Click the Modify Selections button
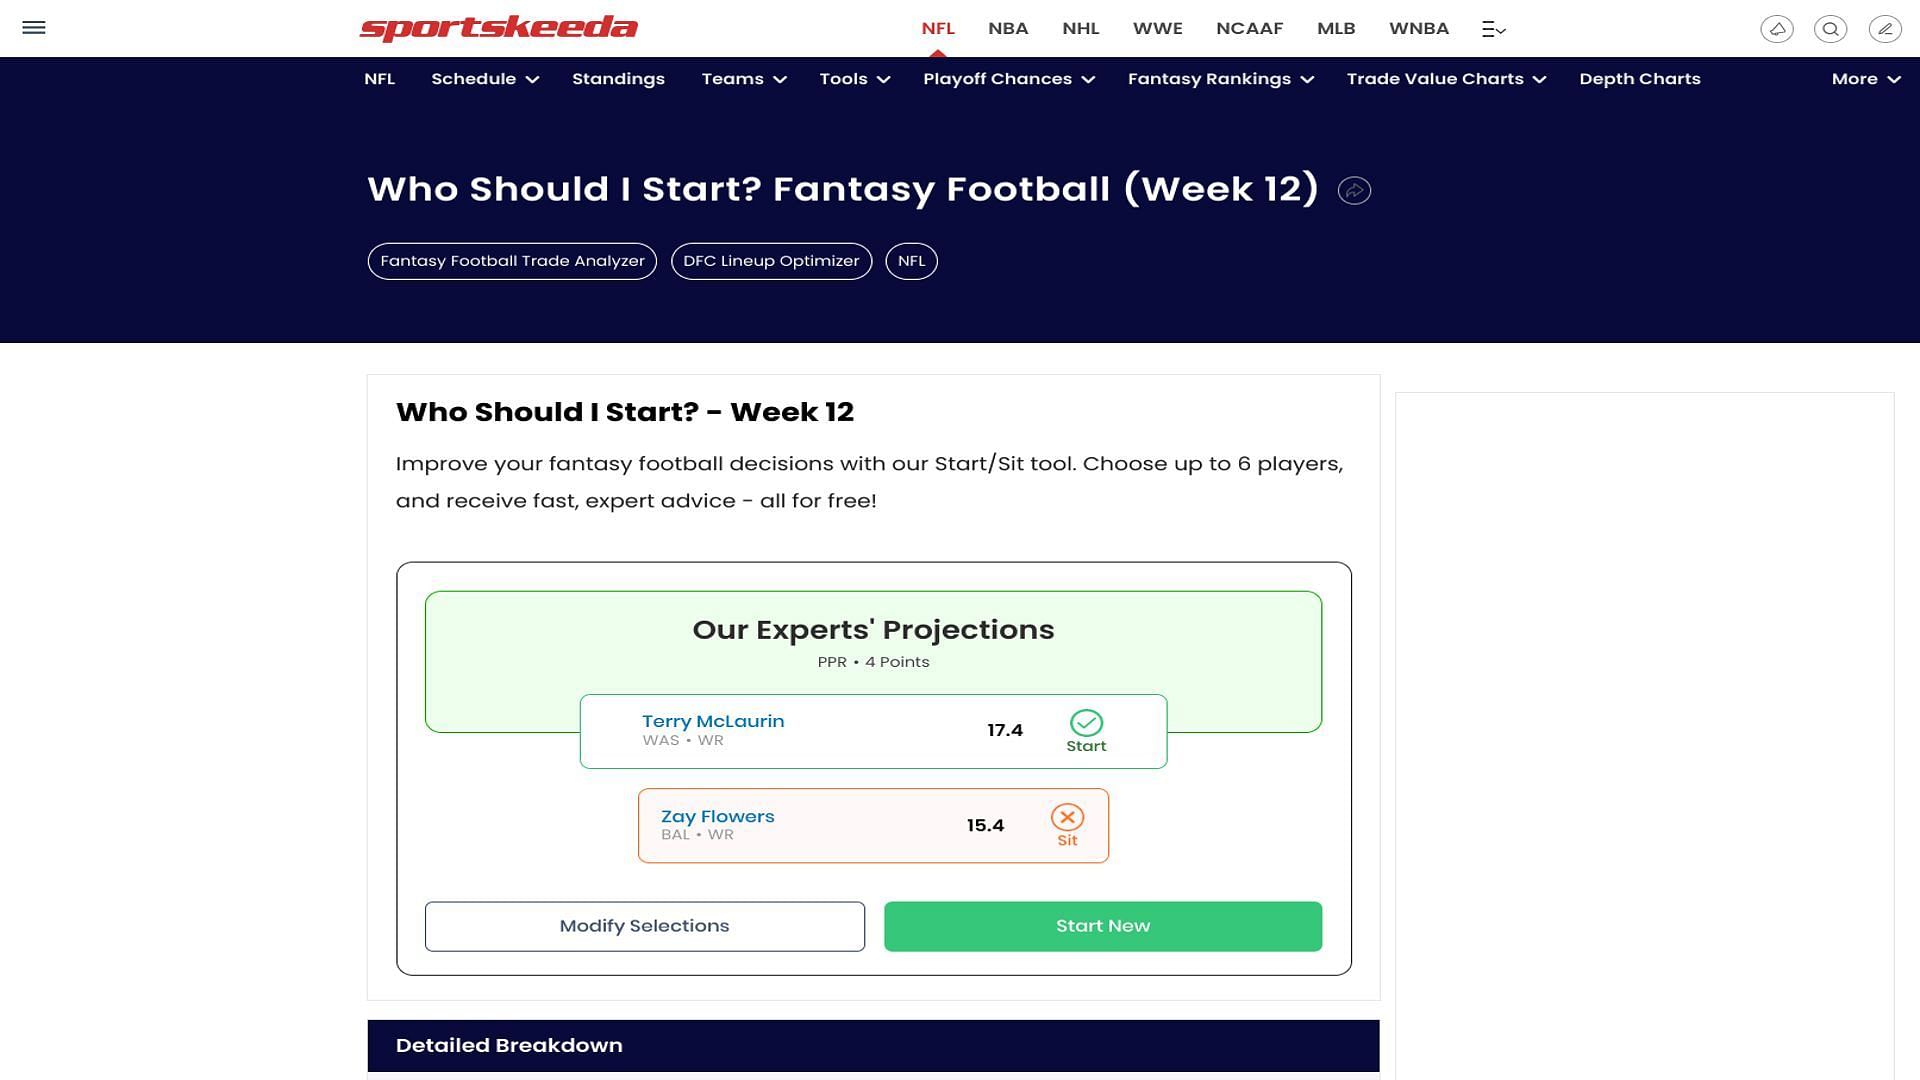This screenshot has height=1080, width=1920. click(644, 926)
